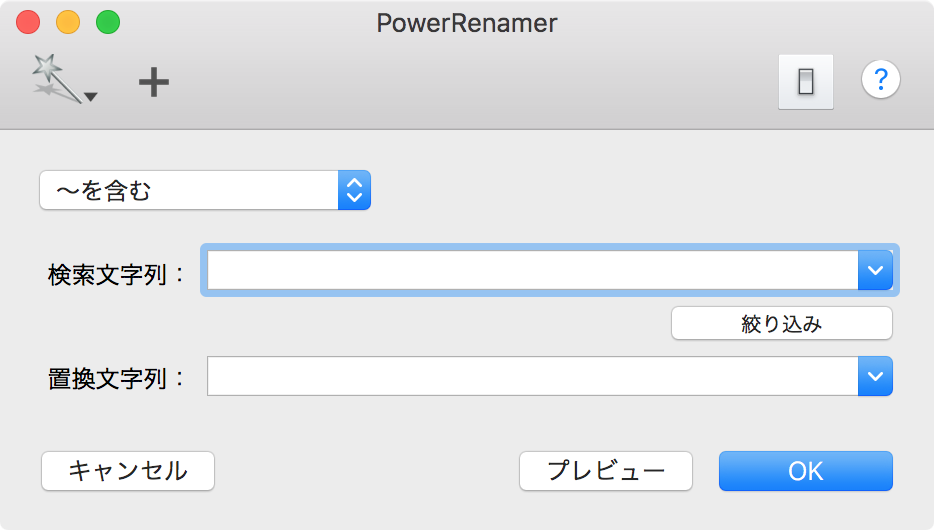Click the PowerRenamer window title
The image size is (934, 530).
pyautogui.click(x=466, y=23)
